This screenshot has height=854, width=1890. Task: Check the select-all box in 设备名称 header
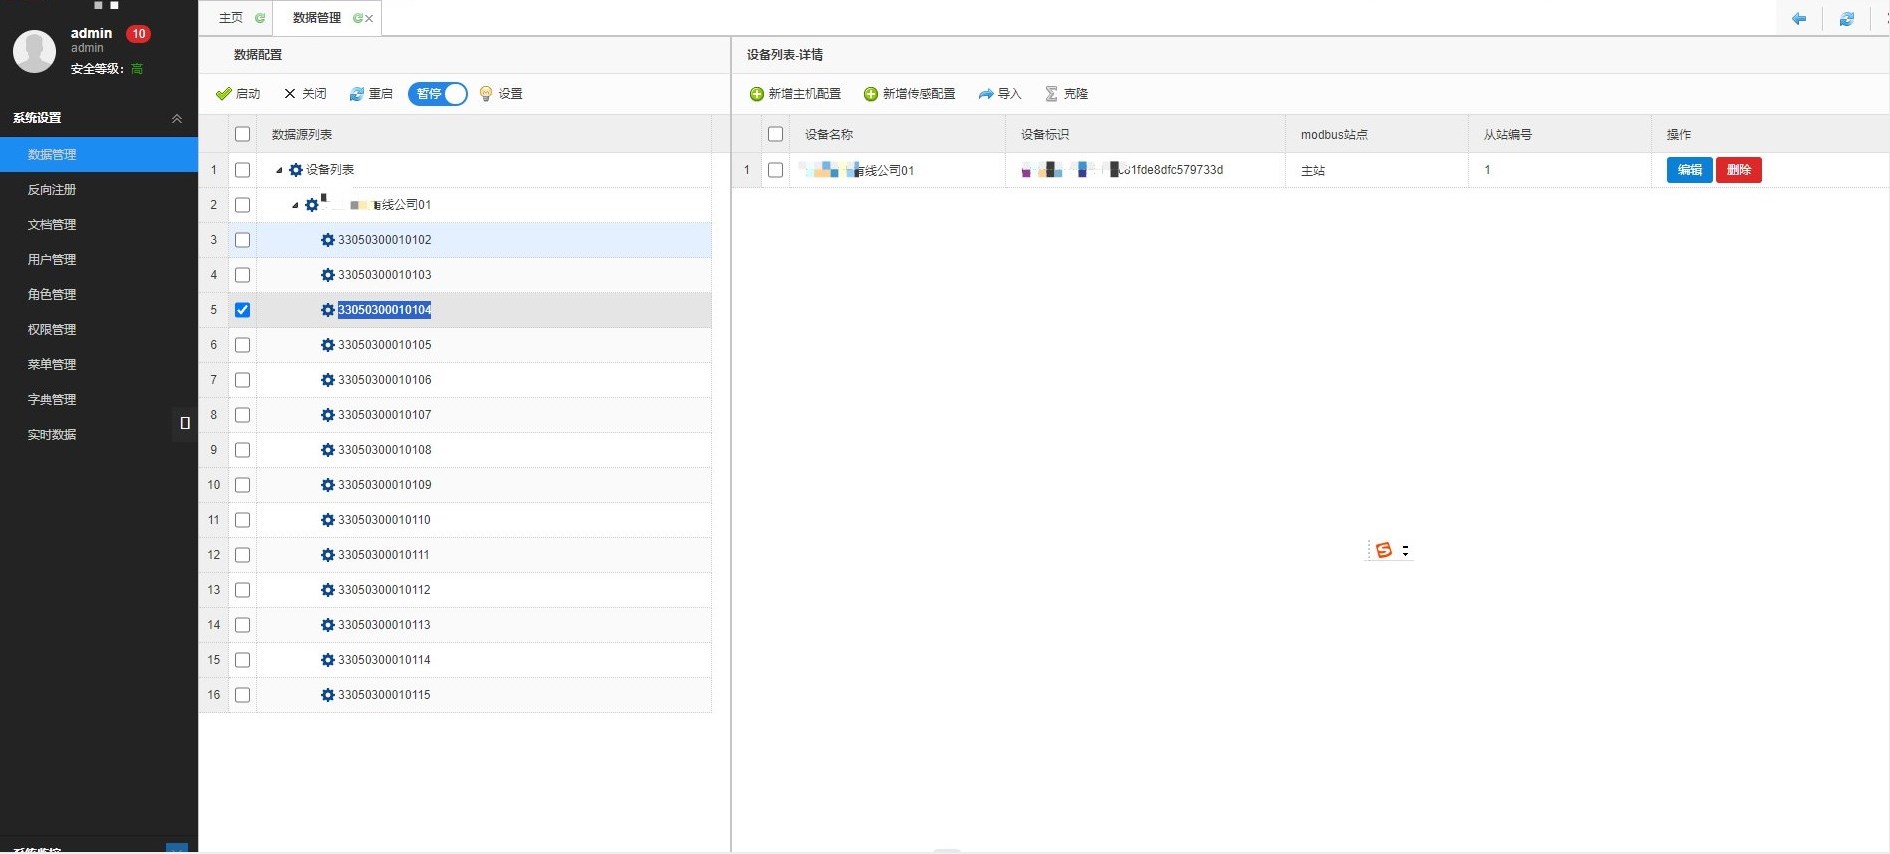pos(775,134)
